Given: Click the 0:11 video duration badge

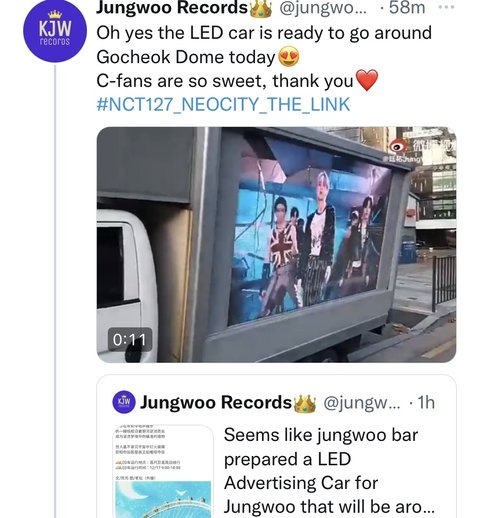Looking at the screenshot, I should pos(130,340).
